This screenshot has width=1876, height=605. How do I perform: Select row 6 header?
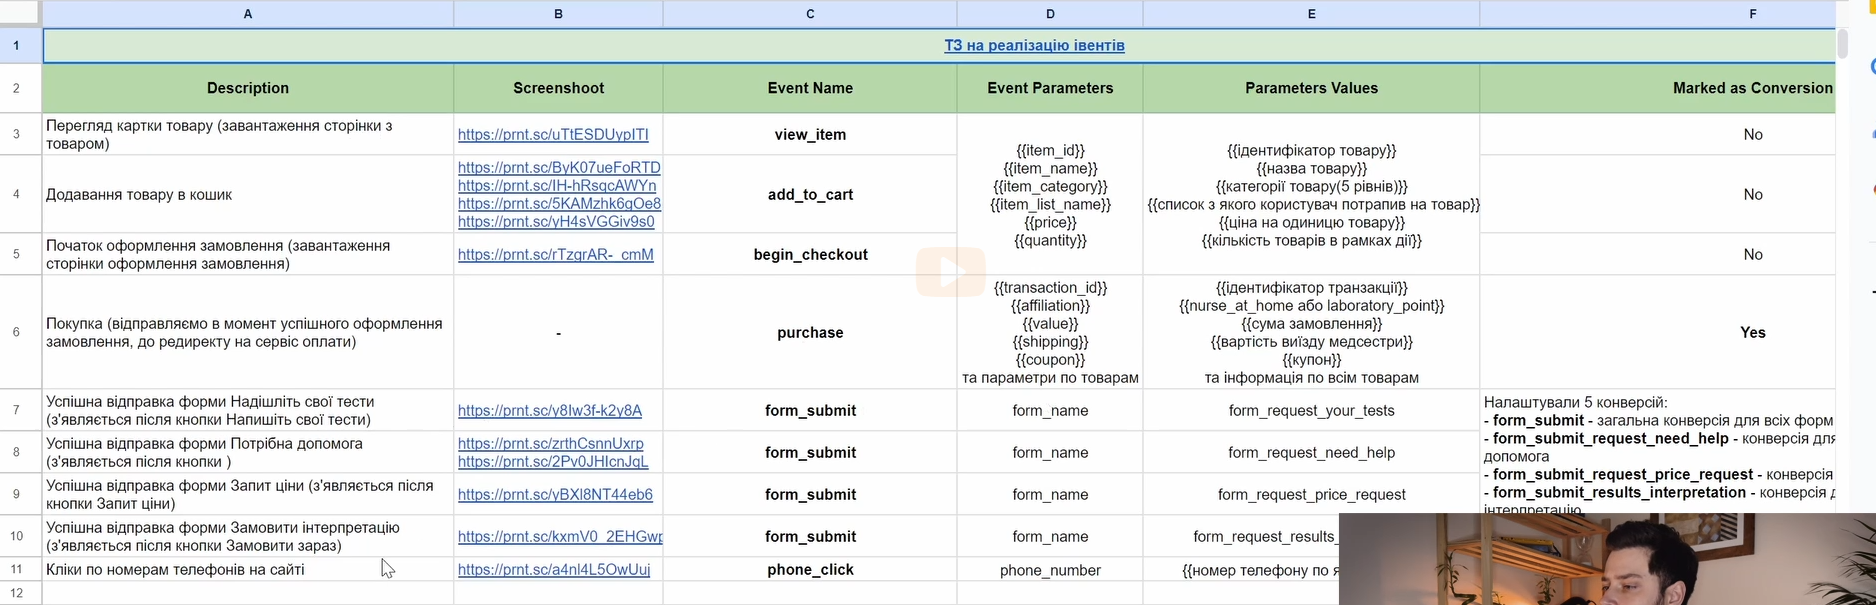coord(20,332)
